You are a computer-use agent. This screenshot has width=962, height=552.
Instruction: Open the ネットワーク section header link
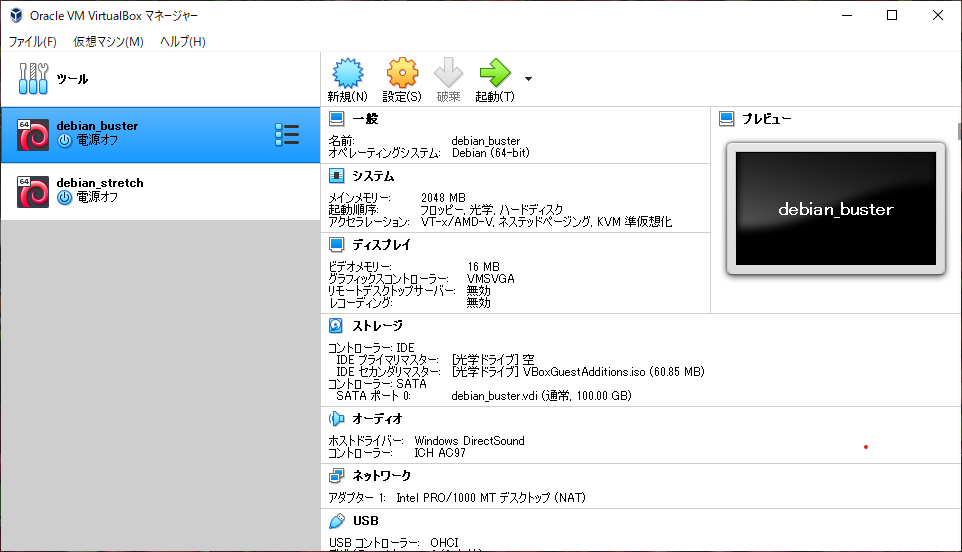pyautogui.click(x=382, y=475)
